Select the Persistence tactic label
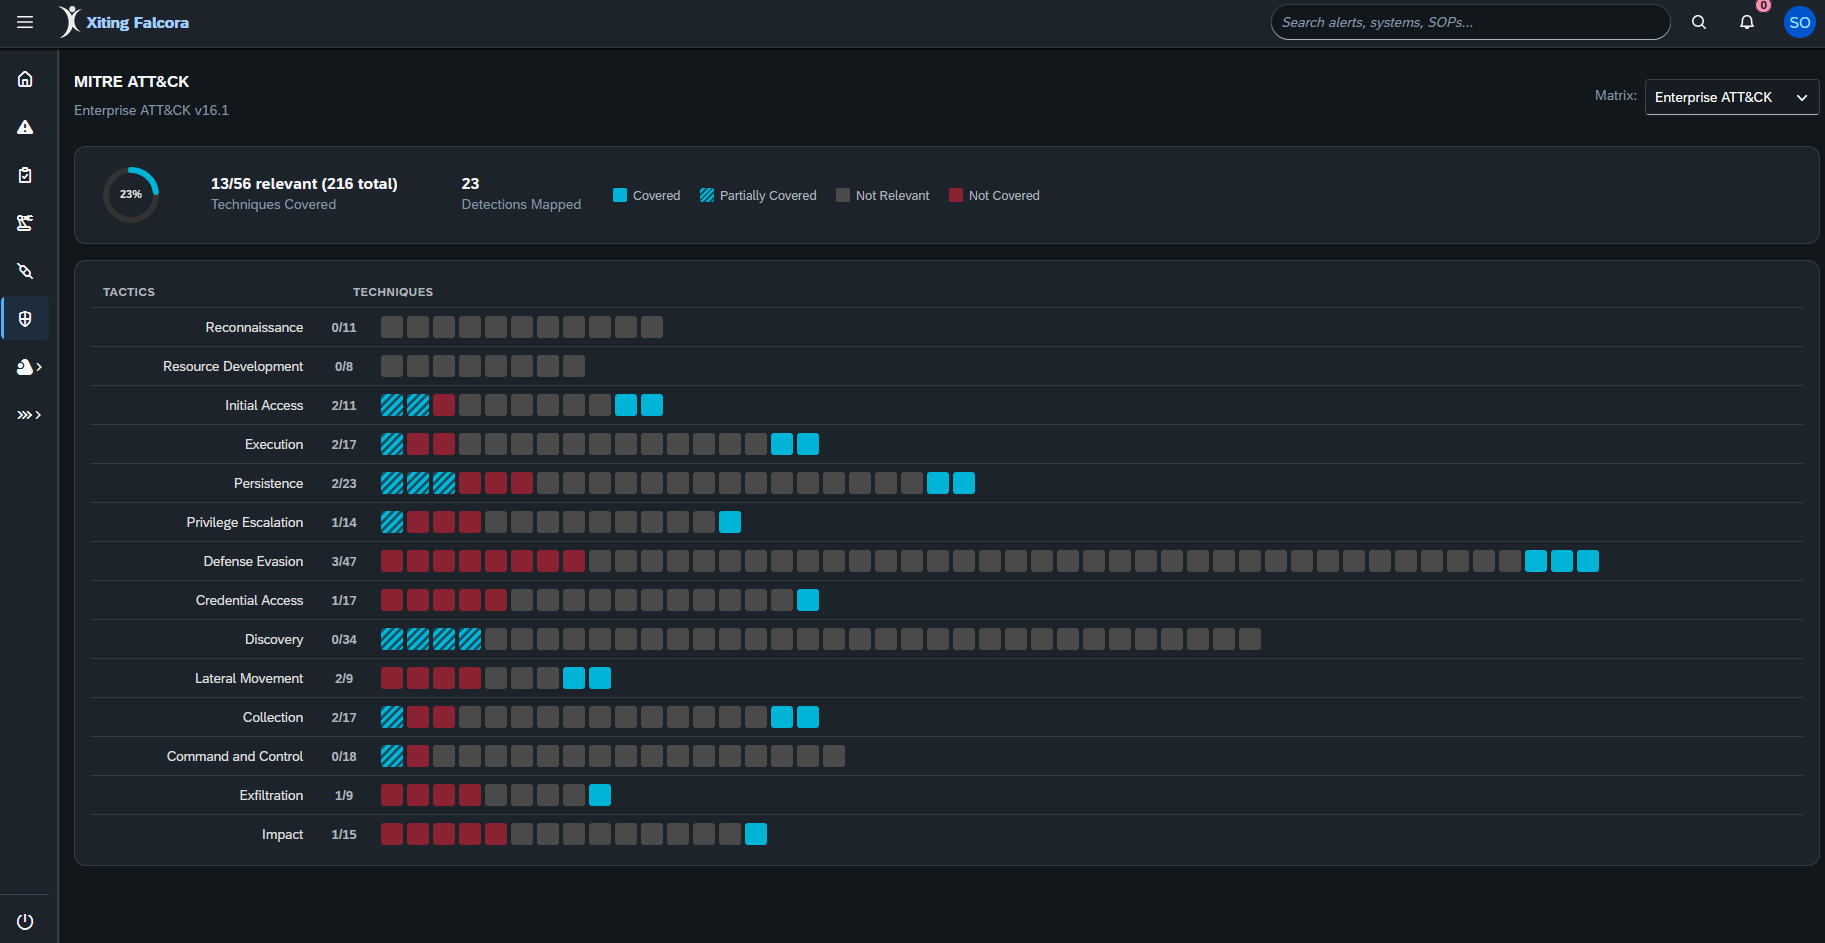 (x=268, y=483)
